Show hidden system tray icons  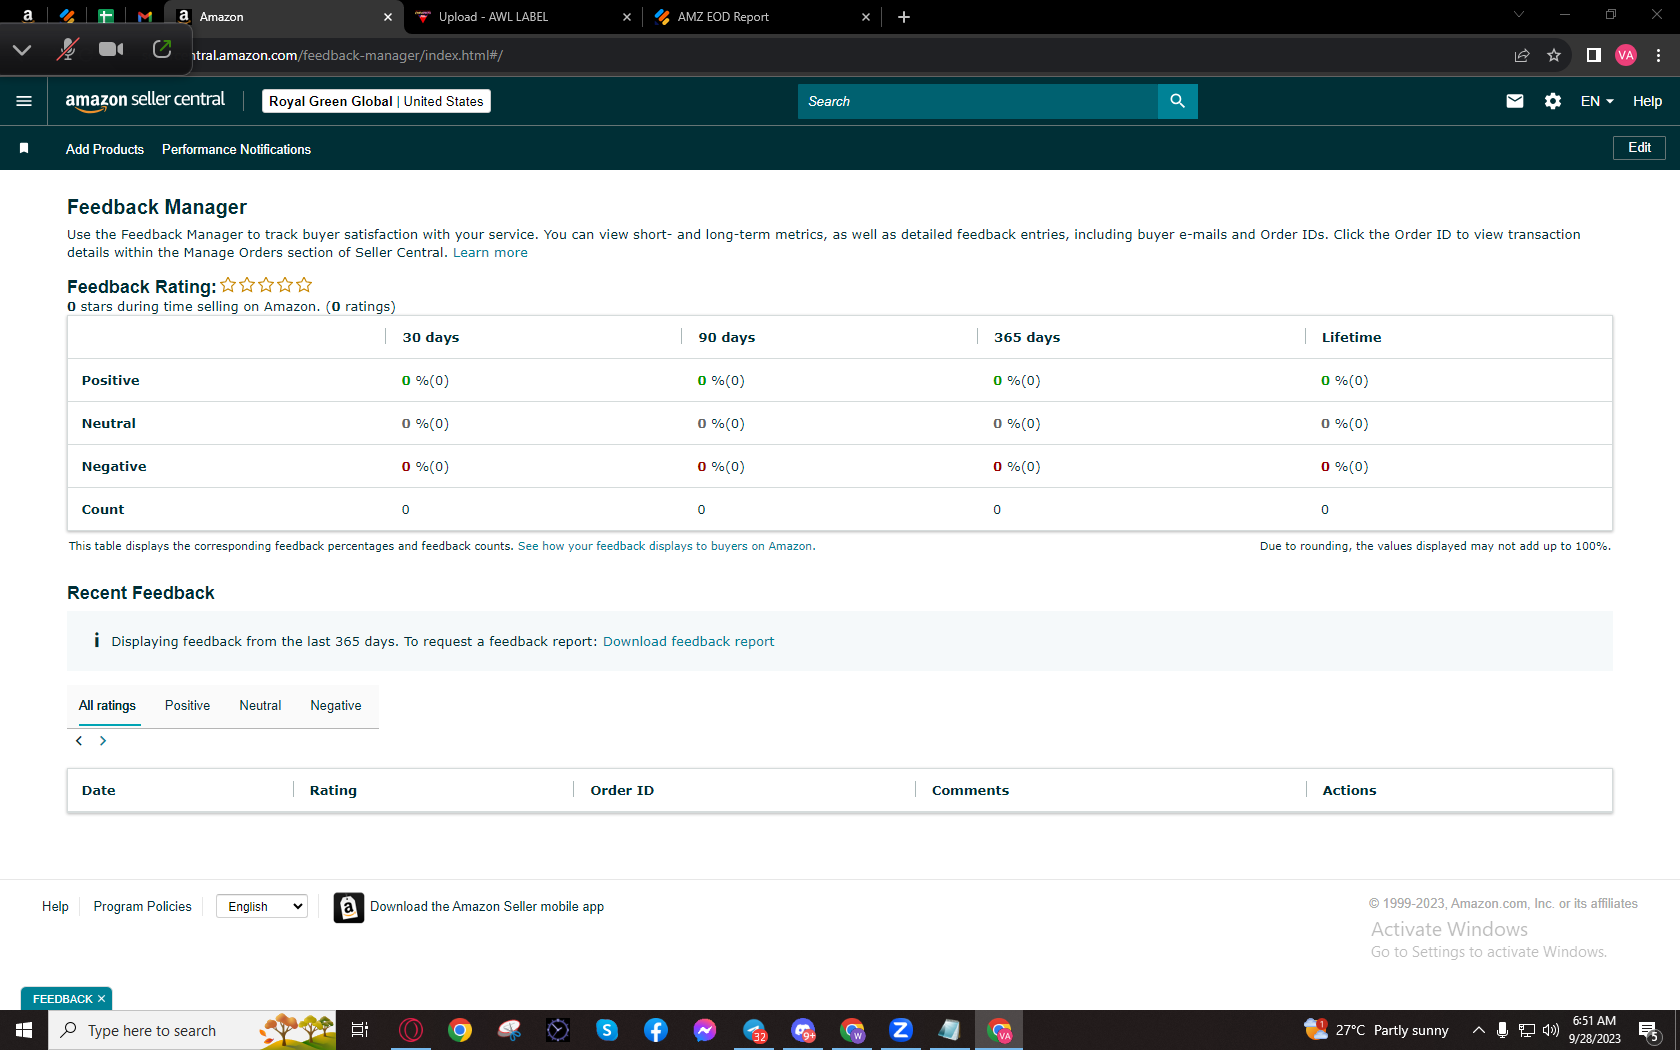pos(1478,1030)
